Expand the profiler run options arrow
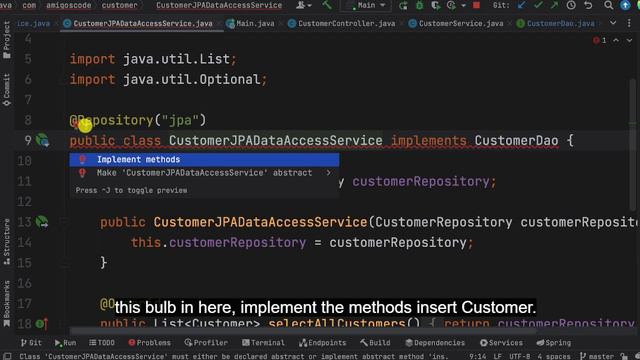This screenshot has width=640, height=360. coord(463,6)
